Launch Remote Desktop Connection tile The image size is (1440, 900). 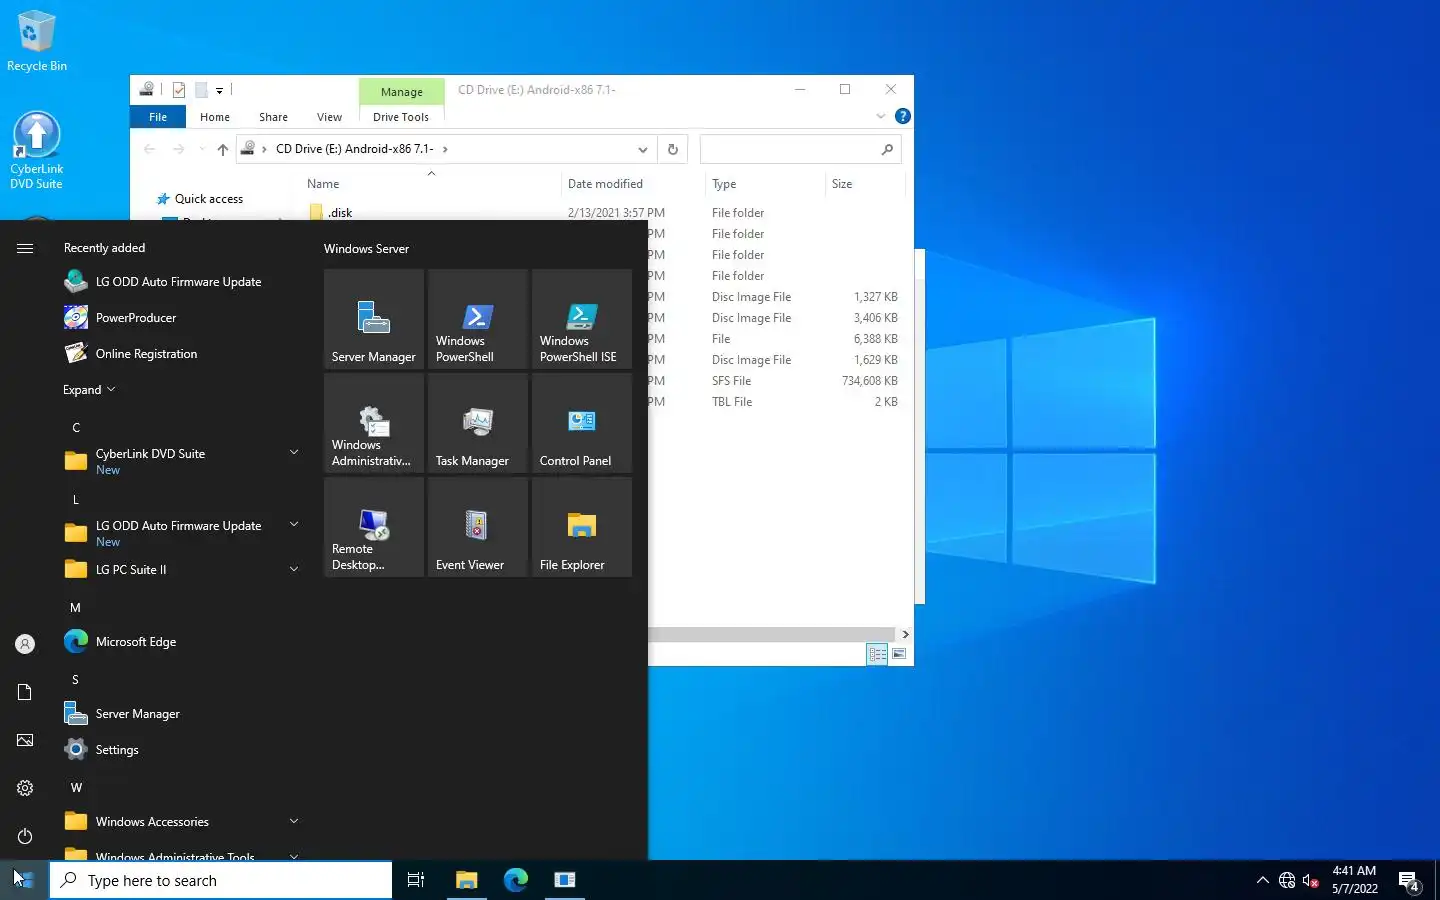click(x=374, y=527)
